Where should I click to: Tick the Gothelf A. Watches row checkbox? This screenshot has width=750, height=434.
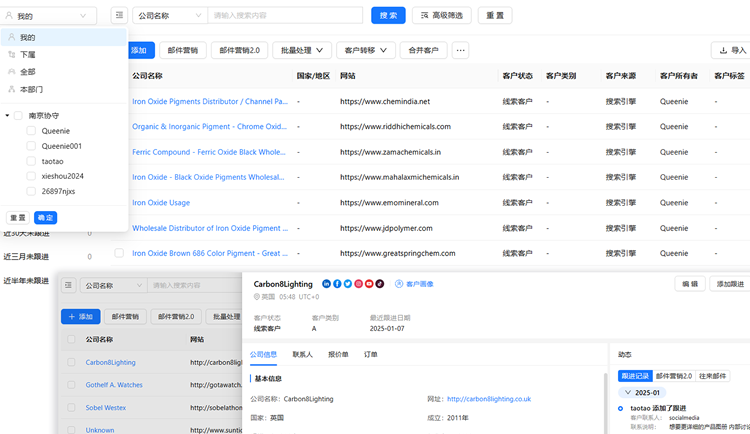click(71, 385)
